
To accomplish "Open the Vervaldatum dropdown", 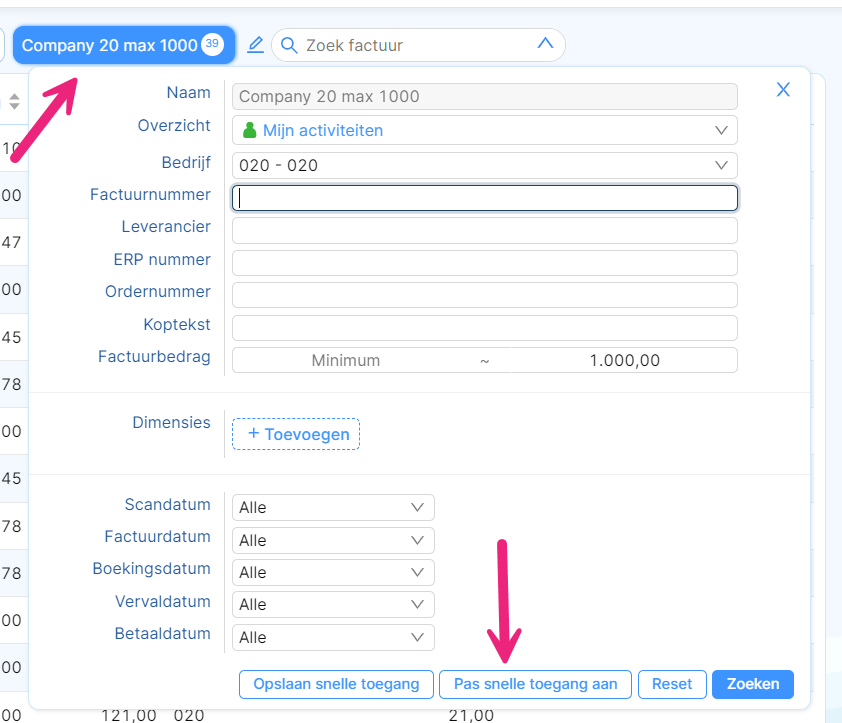I will (x=333, y=605).
